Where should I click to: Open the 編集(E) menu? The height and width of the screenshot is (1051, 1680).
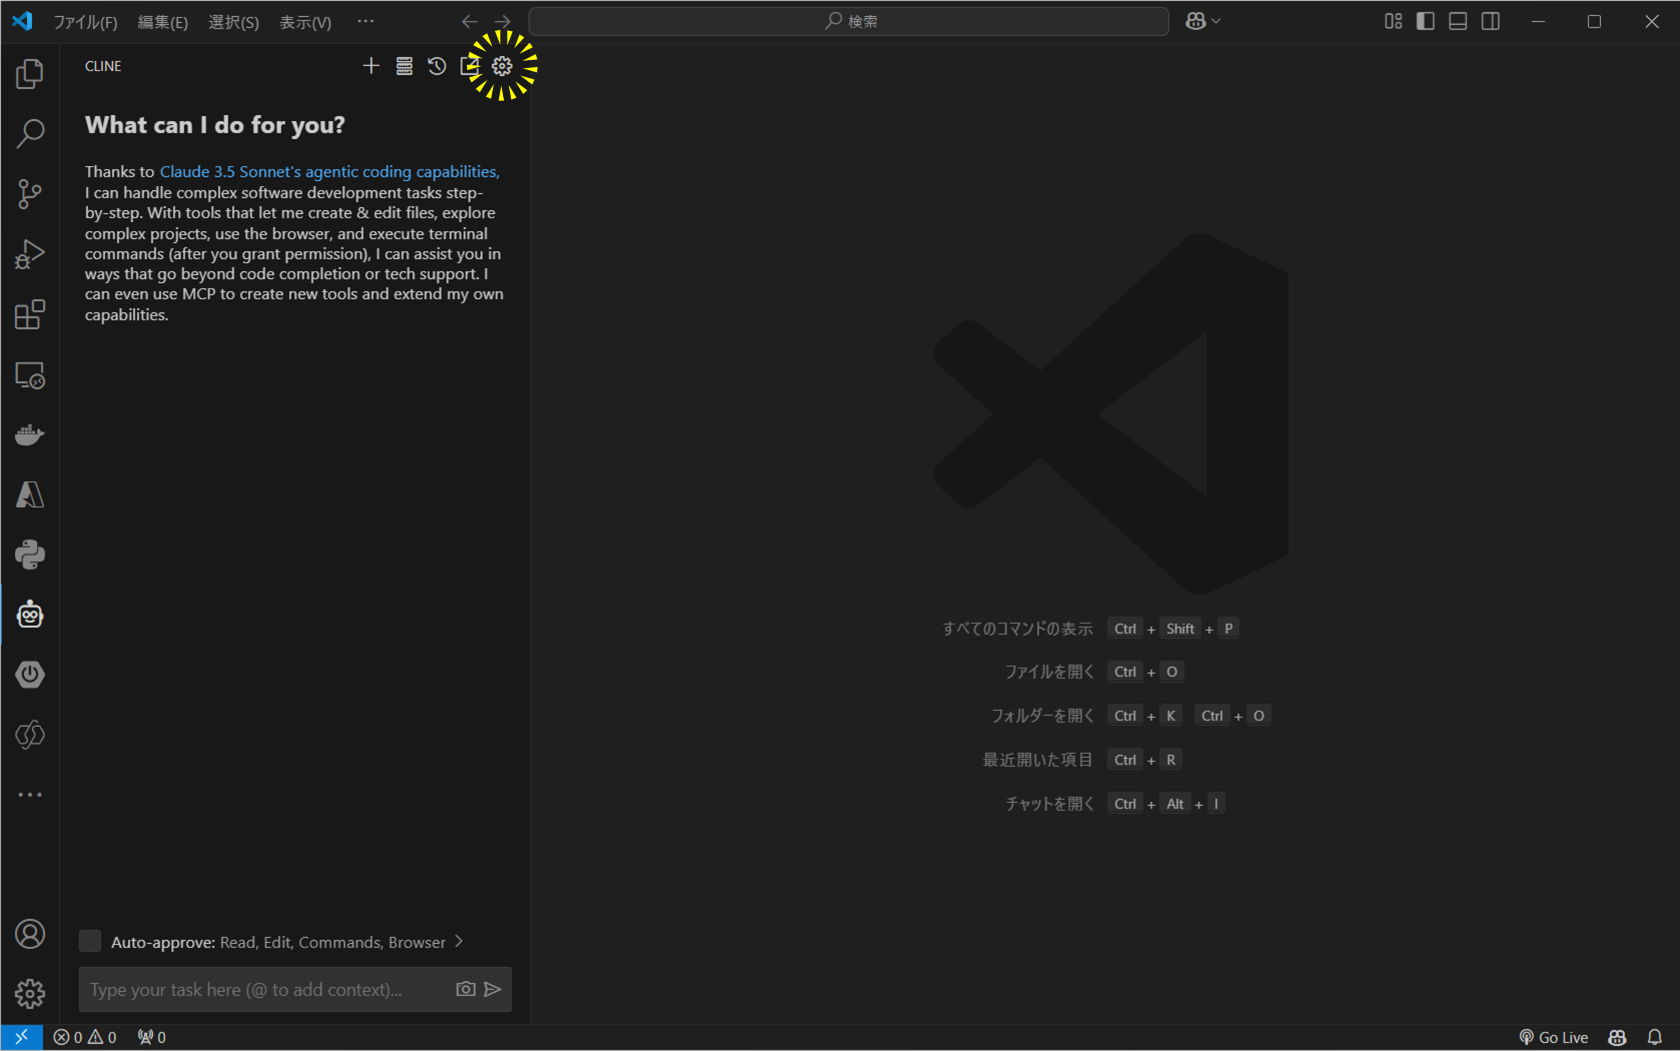tap(163, 22)
